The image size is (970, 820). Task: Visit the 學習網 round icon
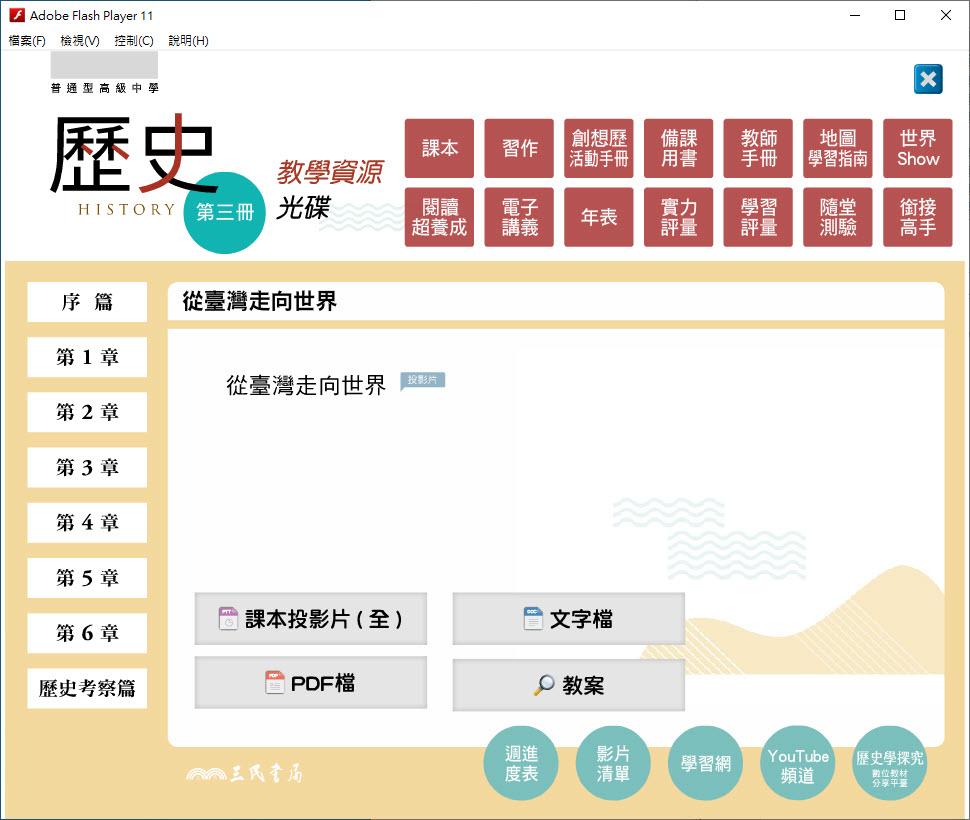coord(706,764)
